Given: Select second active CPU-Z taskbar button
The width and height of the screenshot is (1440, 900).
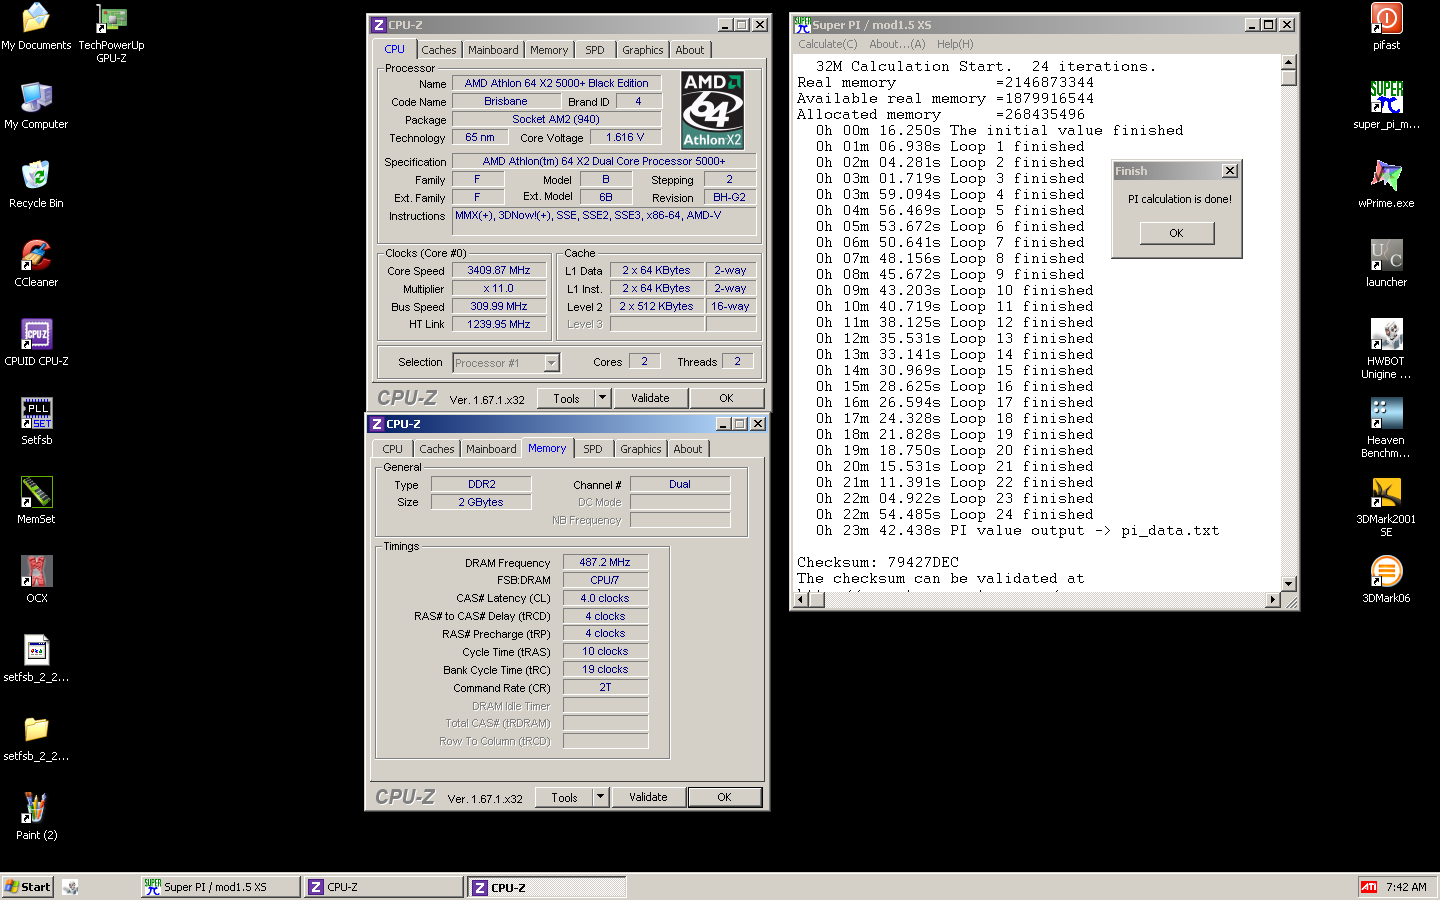Looking at the screenshot, I should click(x=548, y=887).
